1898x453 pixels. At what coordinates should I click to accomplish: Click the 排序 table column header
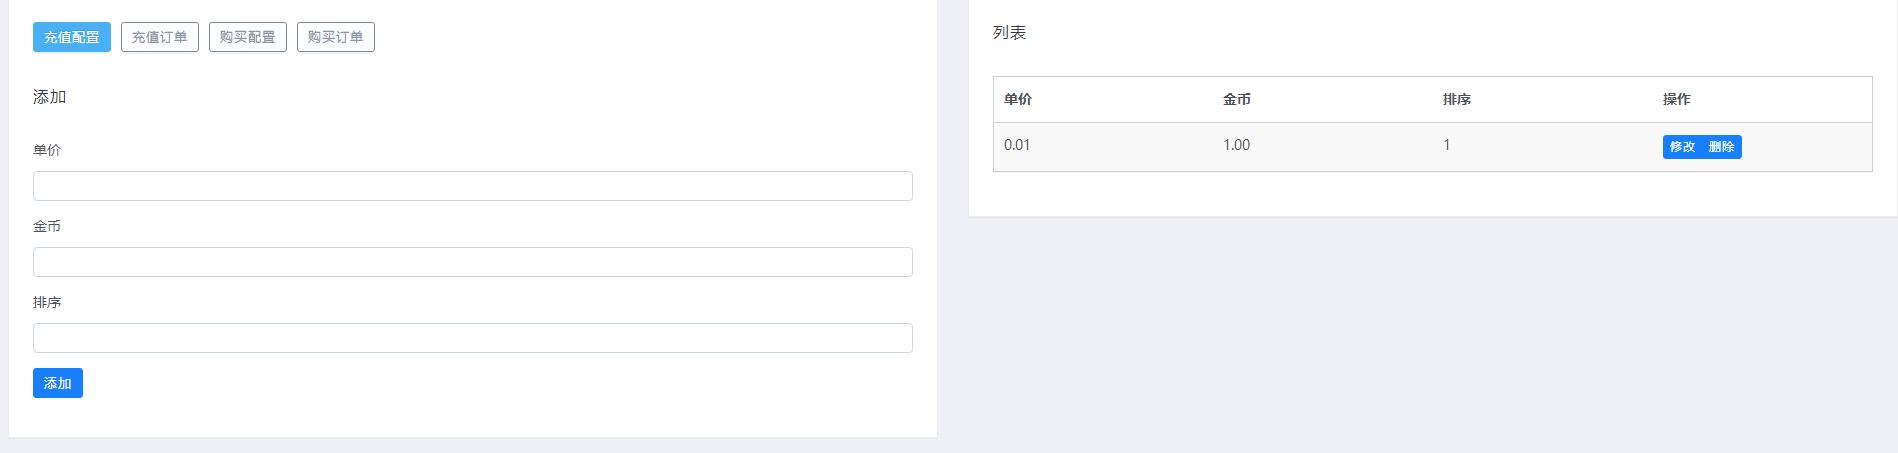coord(1457,99)
